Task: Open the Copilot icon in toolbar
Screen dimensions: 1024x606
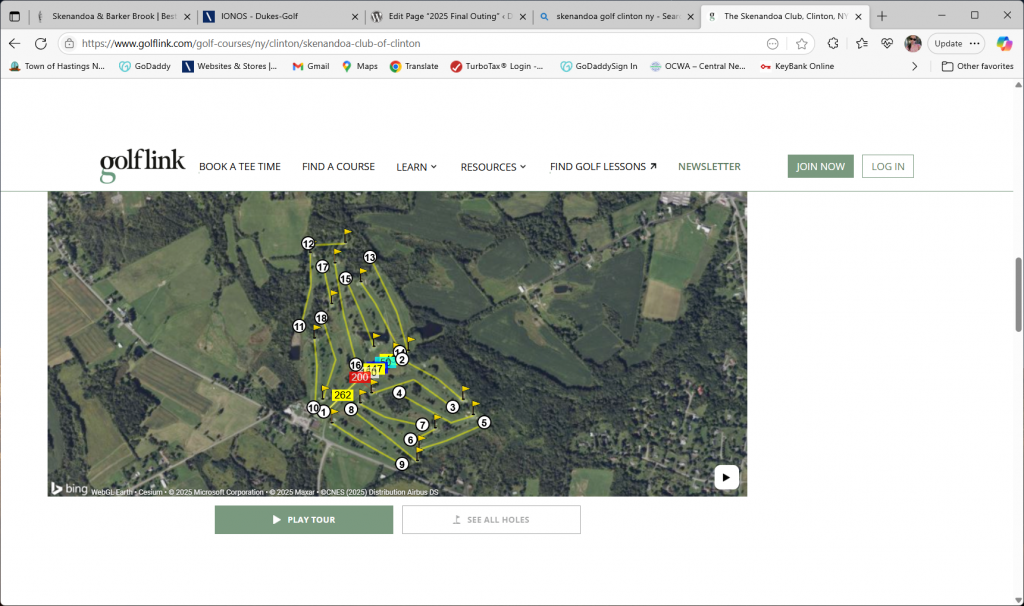Action: pyautogui.click(x=1004, y=44)
